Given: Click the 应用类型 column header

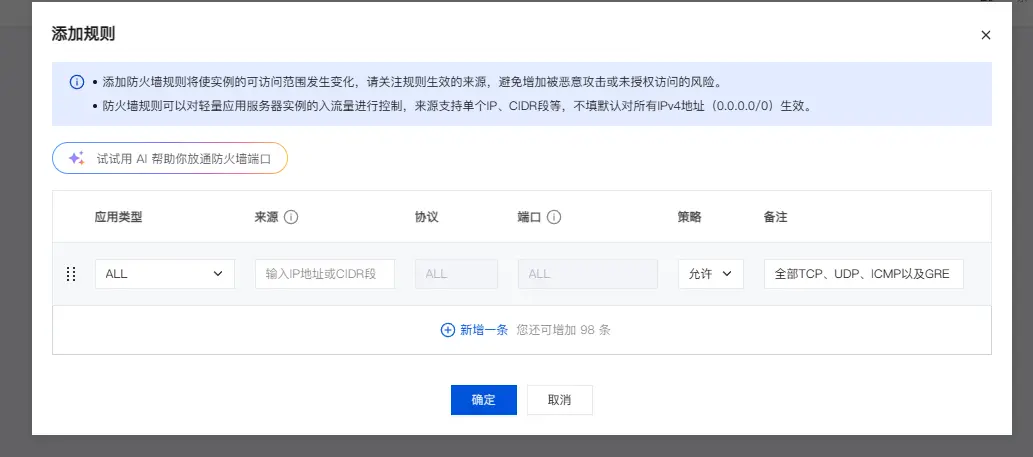Looking at the screenshot, I should click(x=118, y=217).
